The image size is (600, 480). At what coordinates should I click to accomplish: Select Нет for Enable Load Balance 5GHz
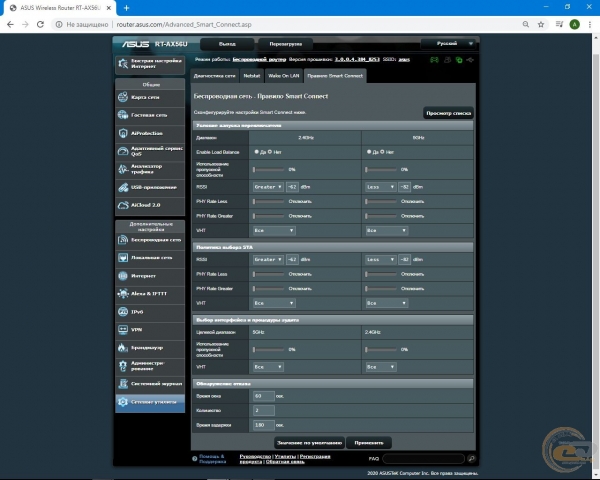pyautogui.click(x=382, y=152)
